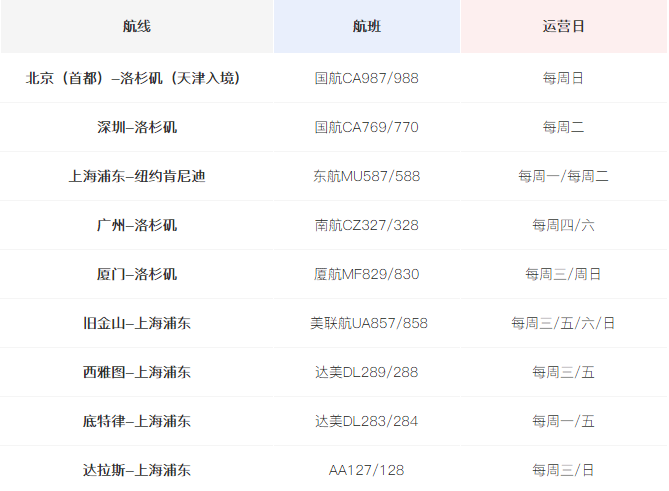669x491 pixels.
Task: Click the 每周一/五 cell
Action: pos(563,421)
